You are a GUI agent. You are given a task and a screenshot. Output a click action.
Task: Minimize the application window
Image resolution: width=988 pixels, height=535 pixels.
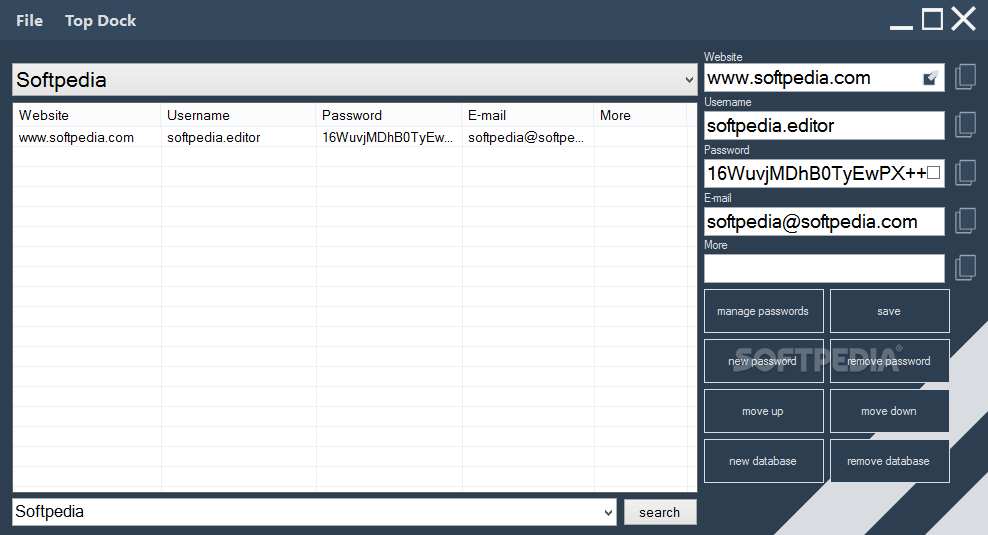point(901,25)
